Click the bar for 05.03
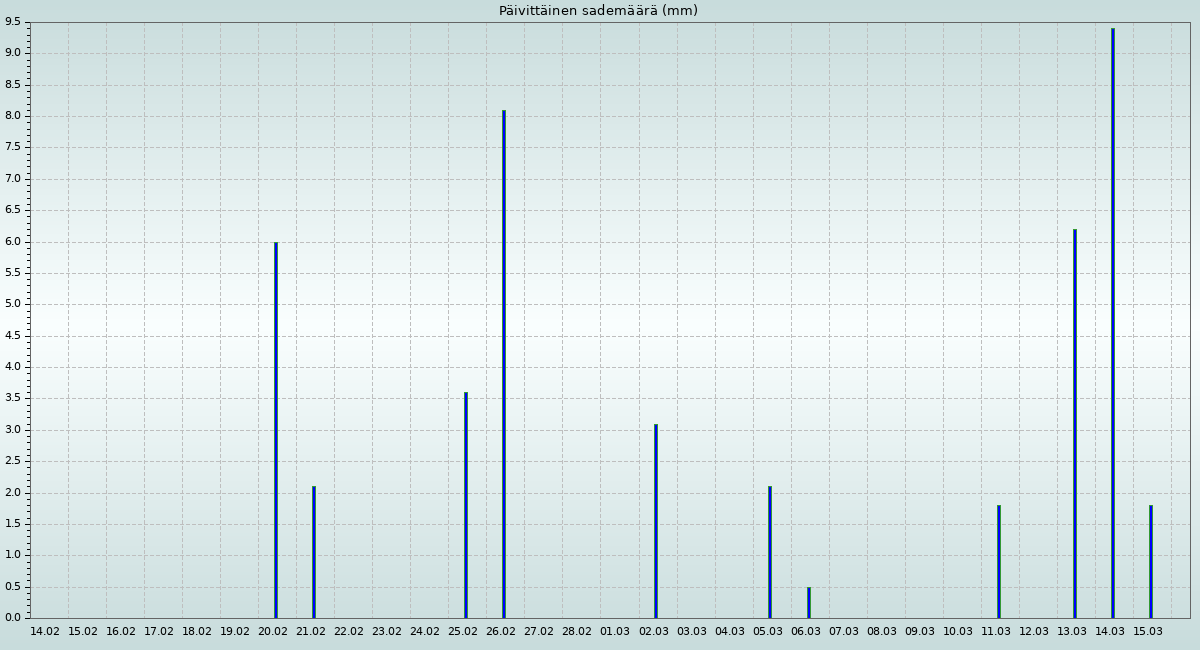The width and height of the screenshot is (1200, 650). coord(770,552)
